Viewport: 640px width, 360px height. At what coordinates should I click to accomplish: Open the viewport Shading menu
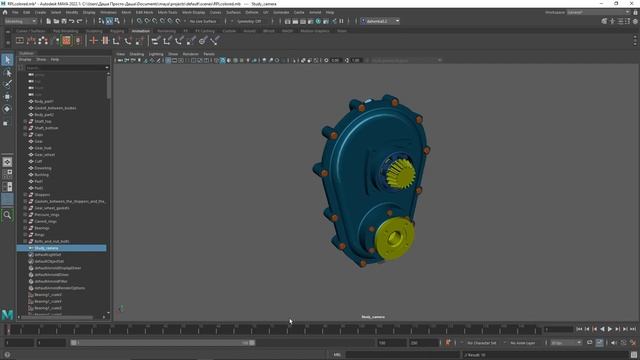pyautogui.click(x=137, y=54)
